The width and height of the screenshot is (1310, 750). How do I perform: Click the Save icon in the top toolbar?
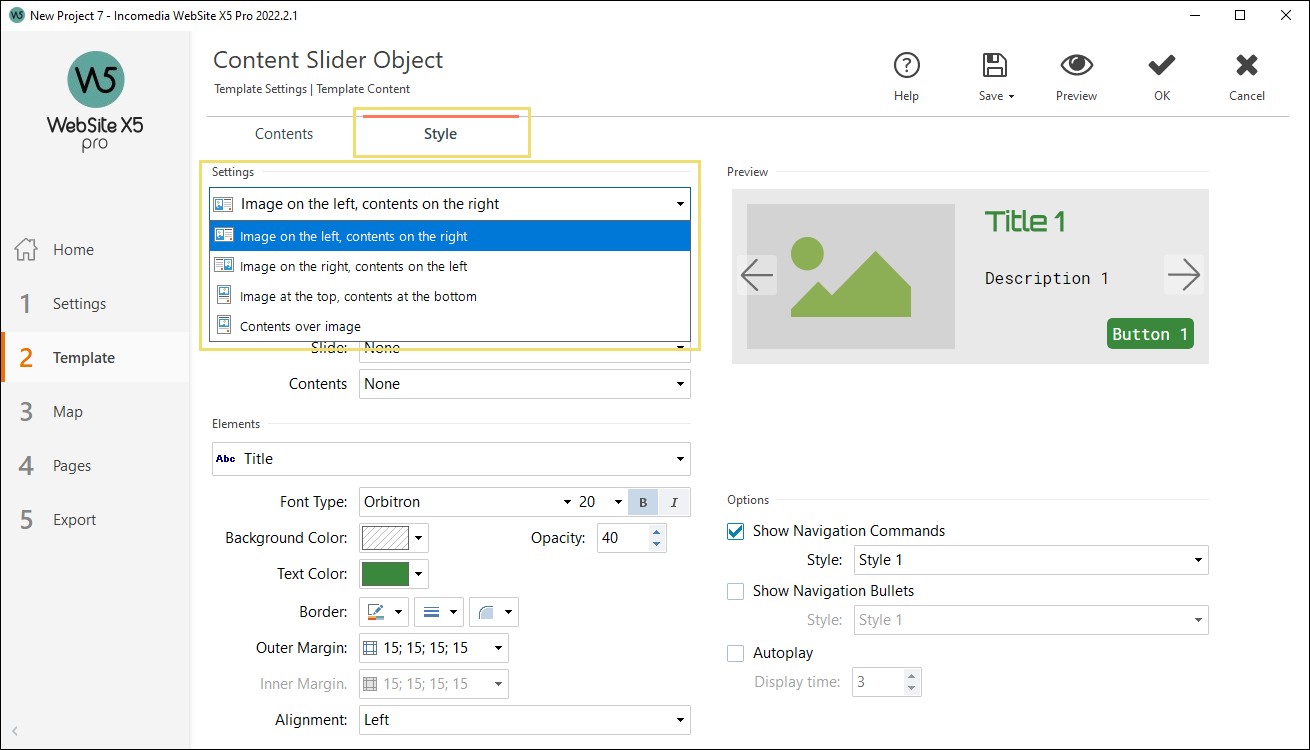[993, 66]
